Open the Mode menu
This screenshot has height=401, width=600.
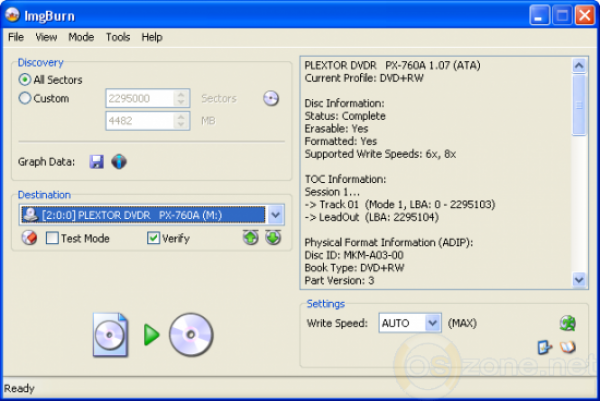click(x=81, y=37)
